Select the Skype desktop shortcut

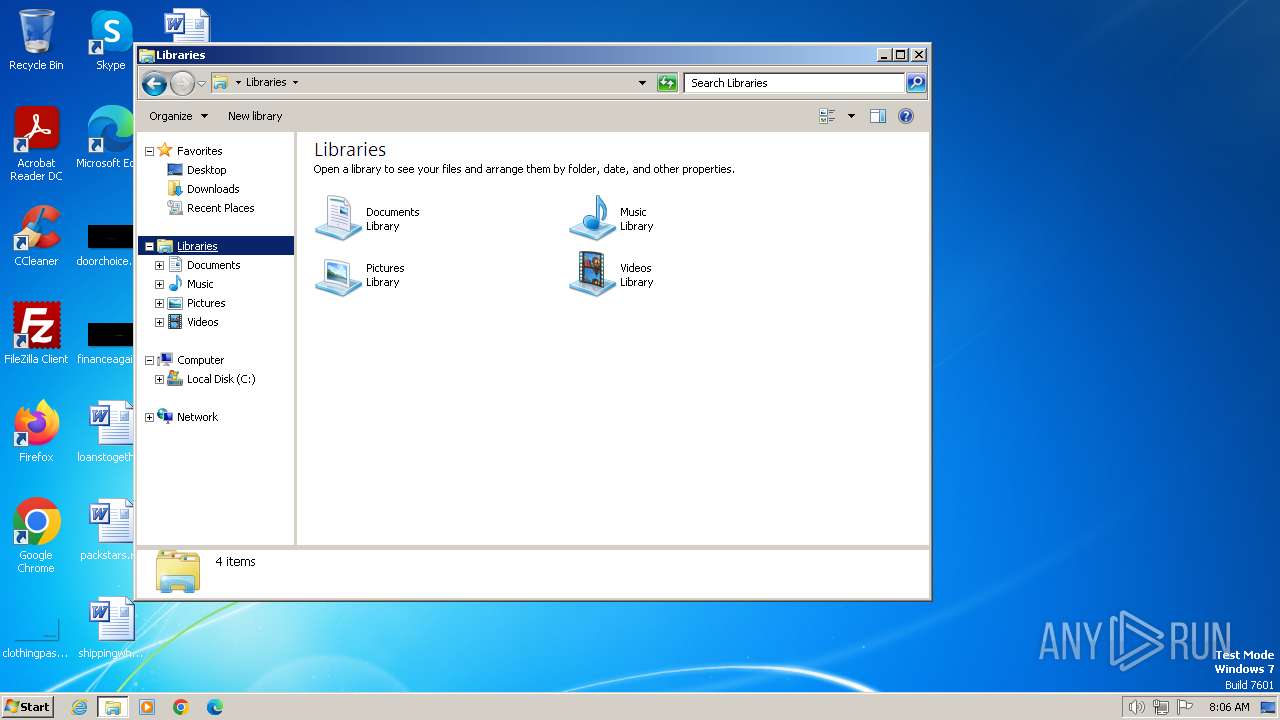click(x=111, y=40)
